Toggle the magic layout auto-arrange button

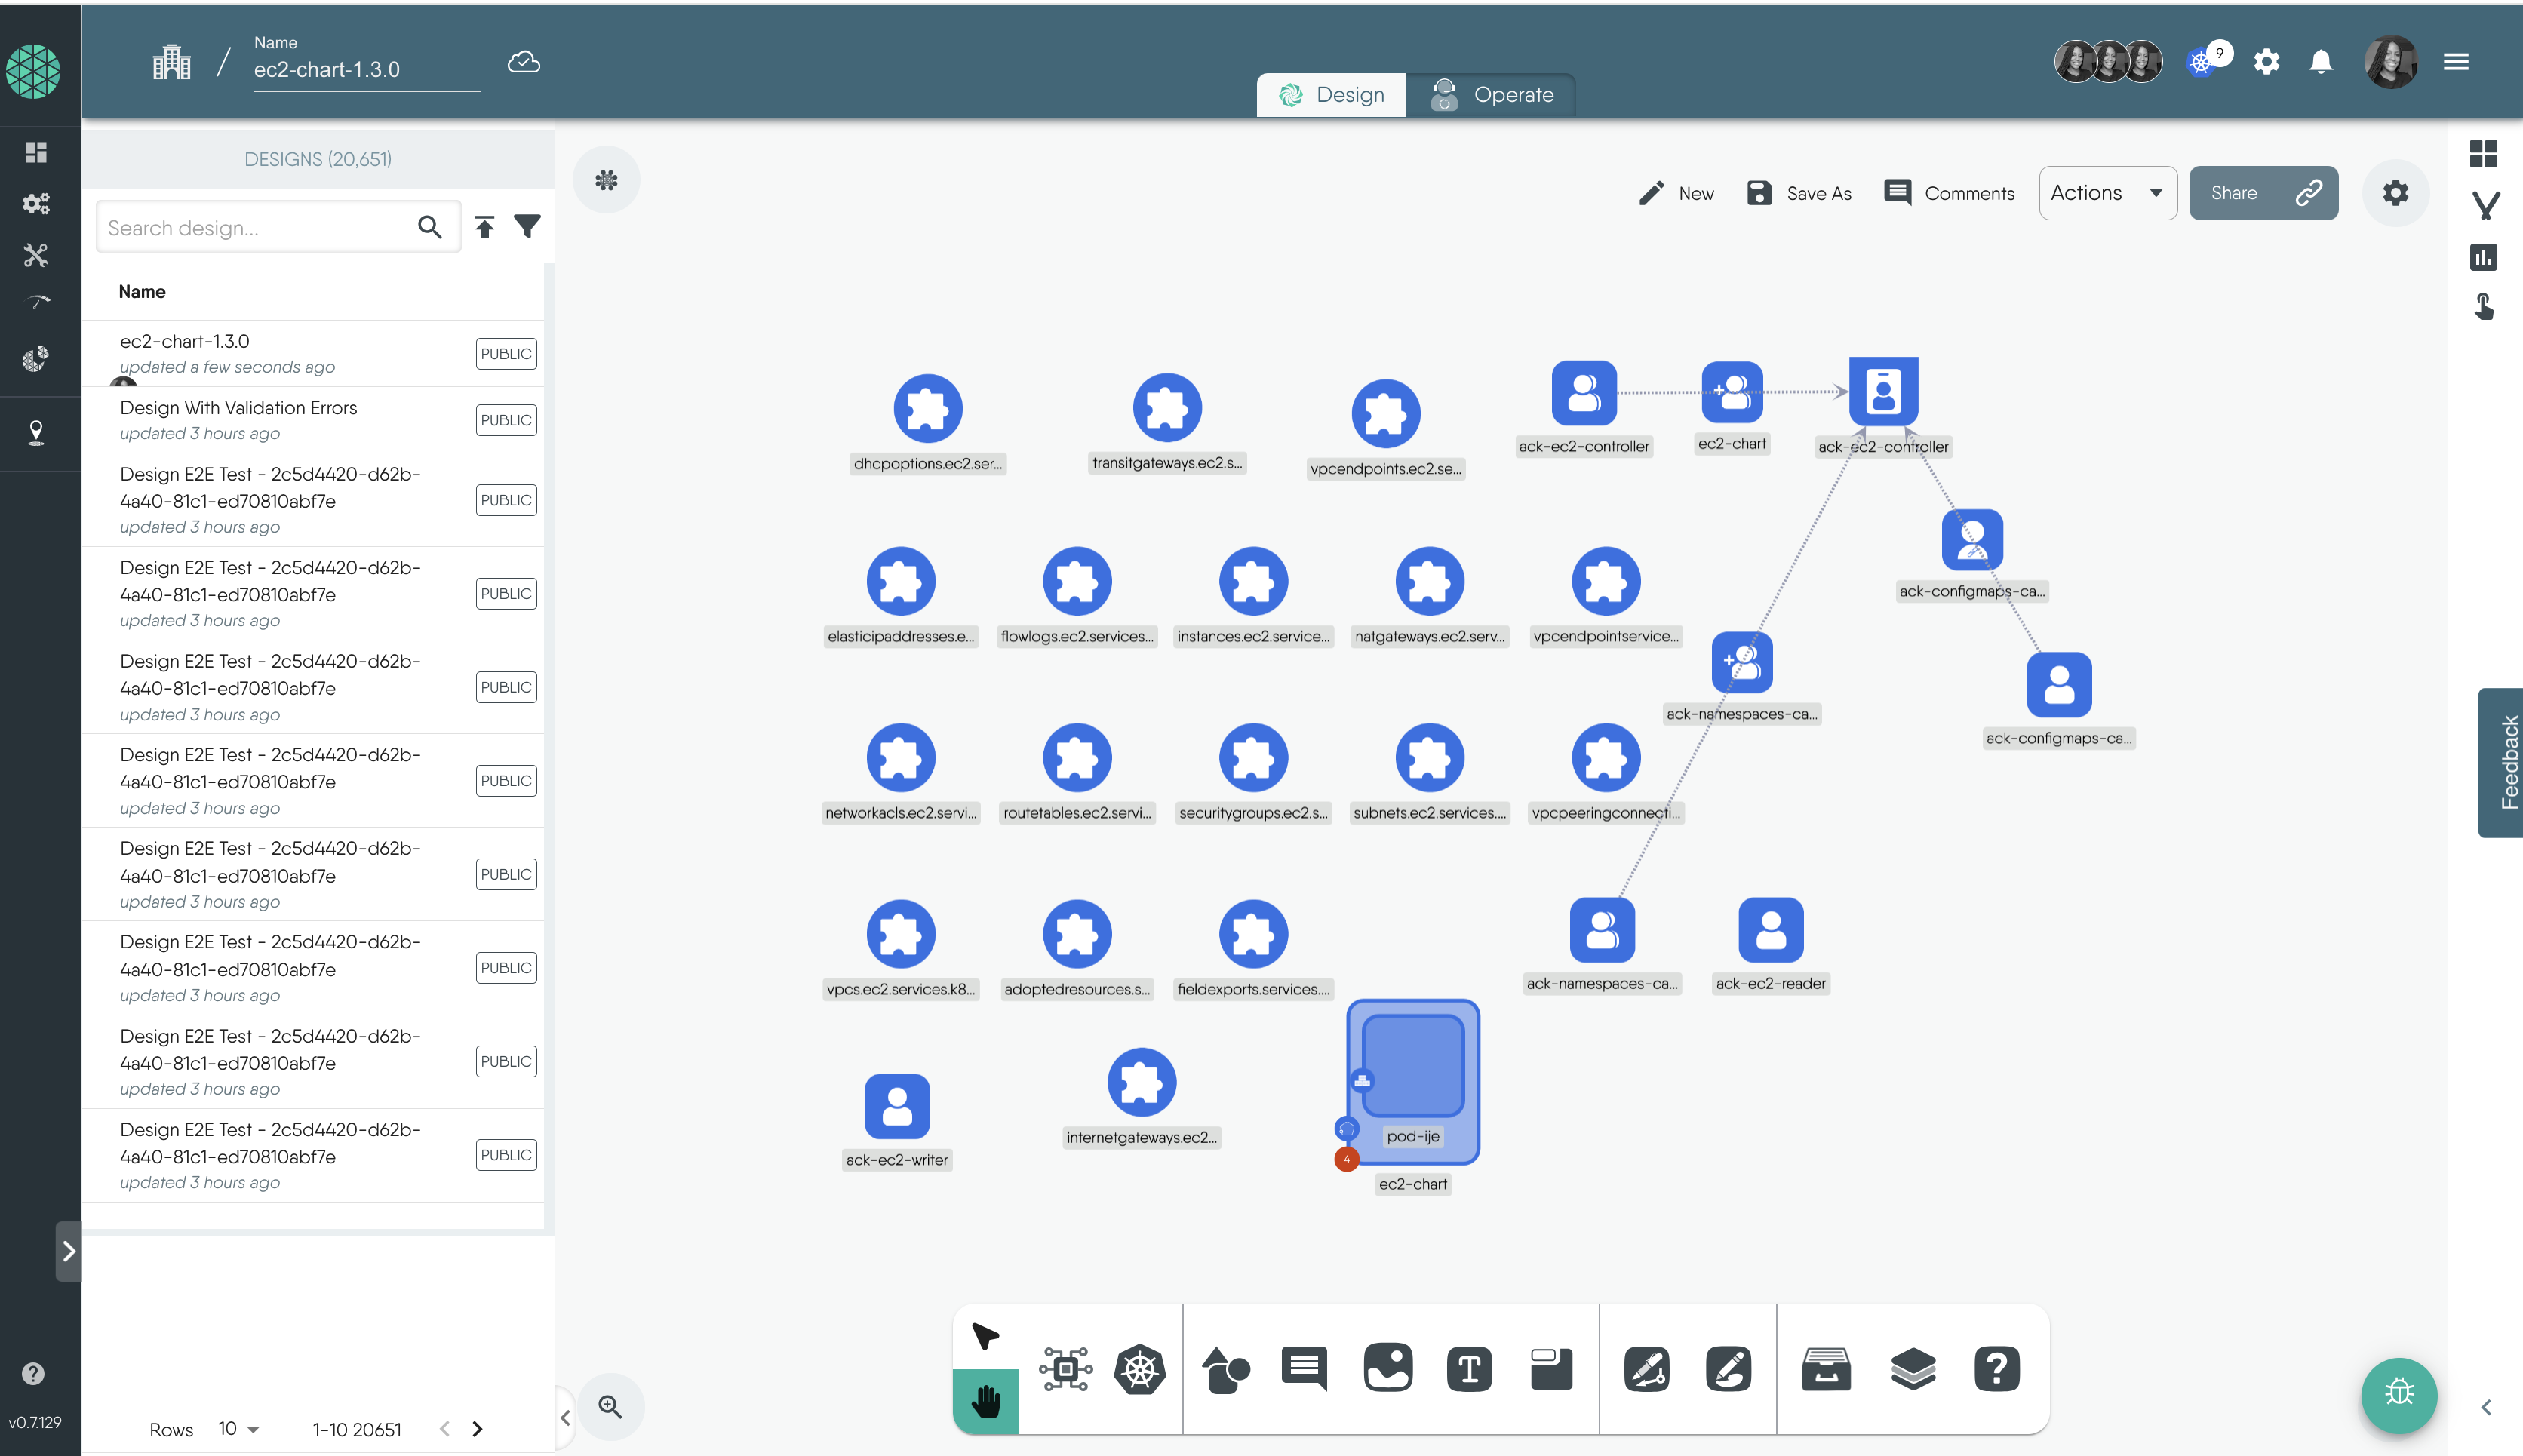pos(610,180)
